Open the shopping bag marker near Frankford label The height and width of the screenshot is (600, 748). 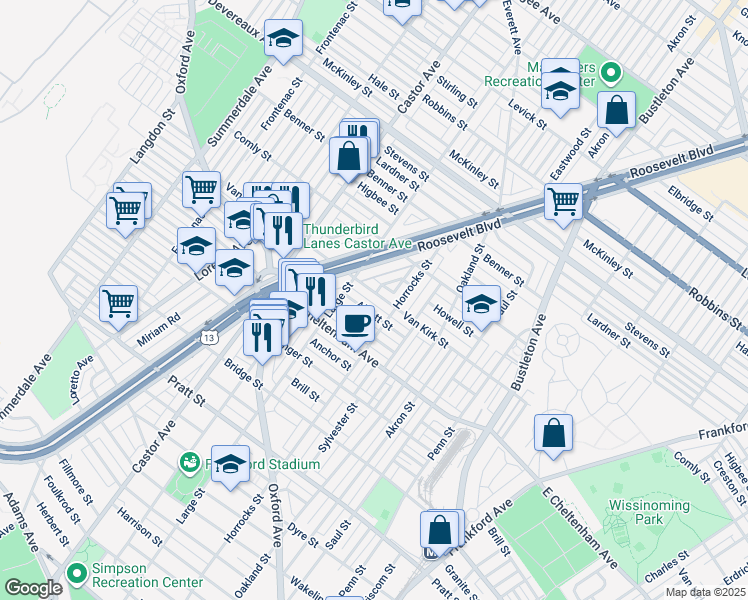click(x=553, y=434)
